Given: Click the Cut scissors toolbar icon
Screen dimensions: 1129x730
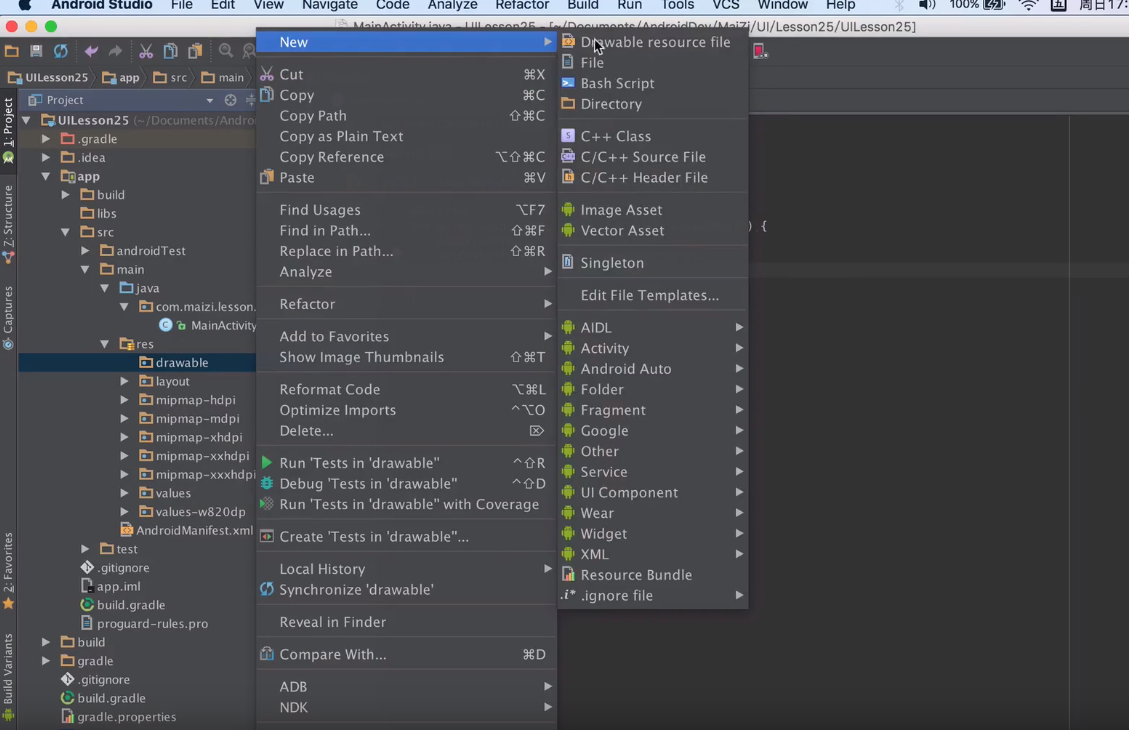Looking at the screenshot, I should coord(146,51).
